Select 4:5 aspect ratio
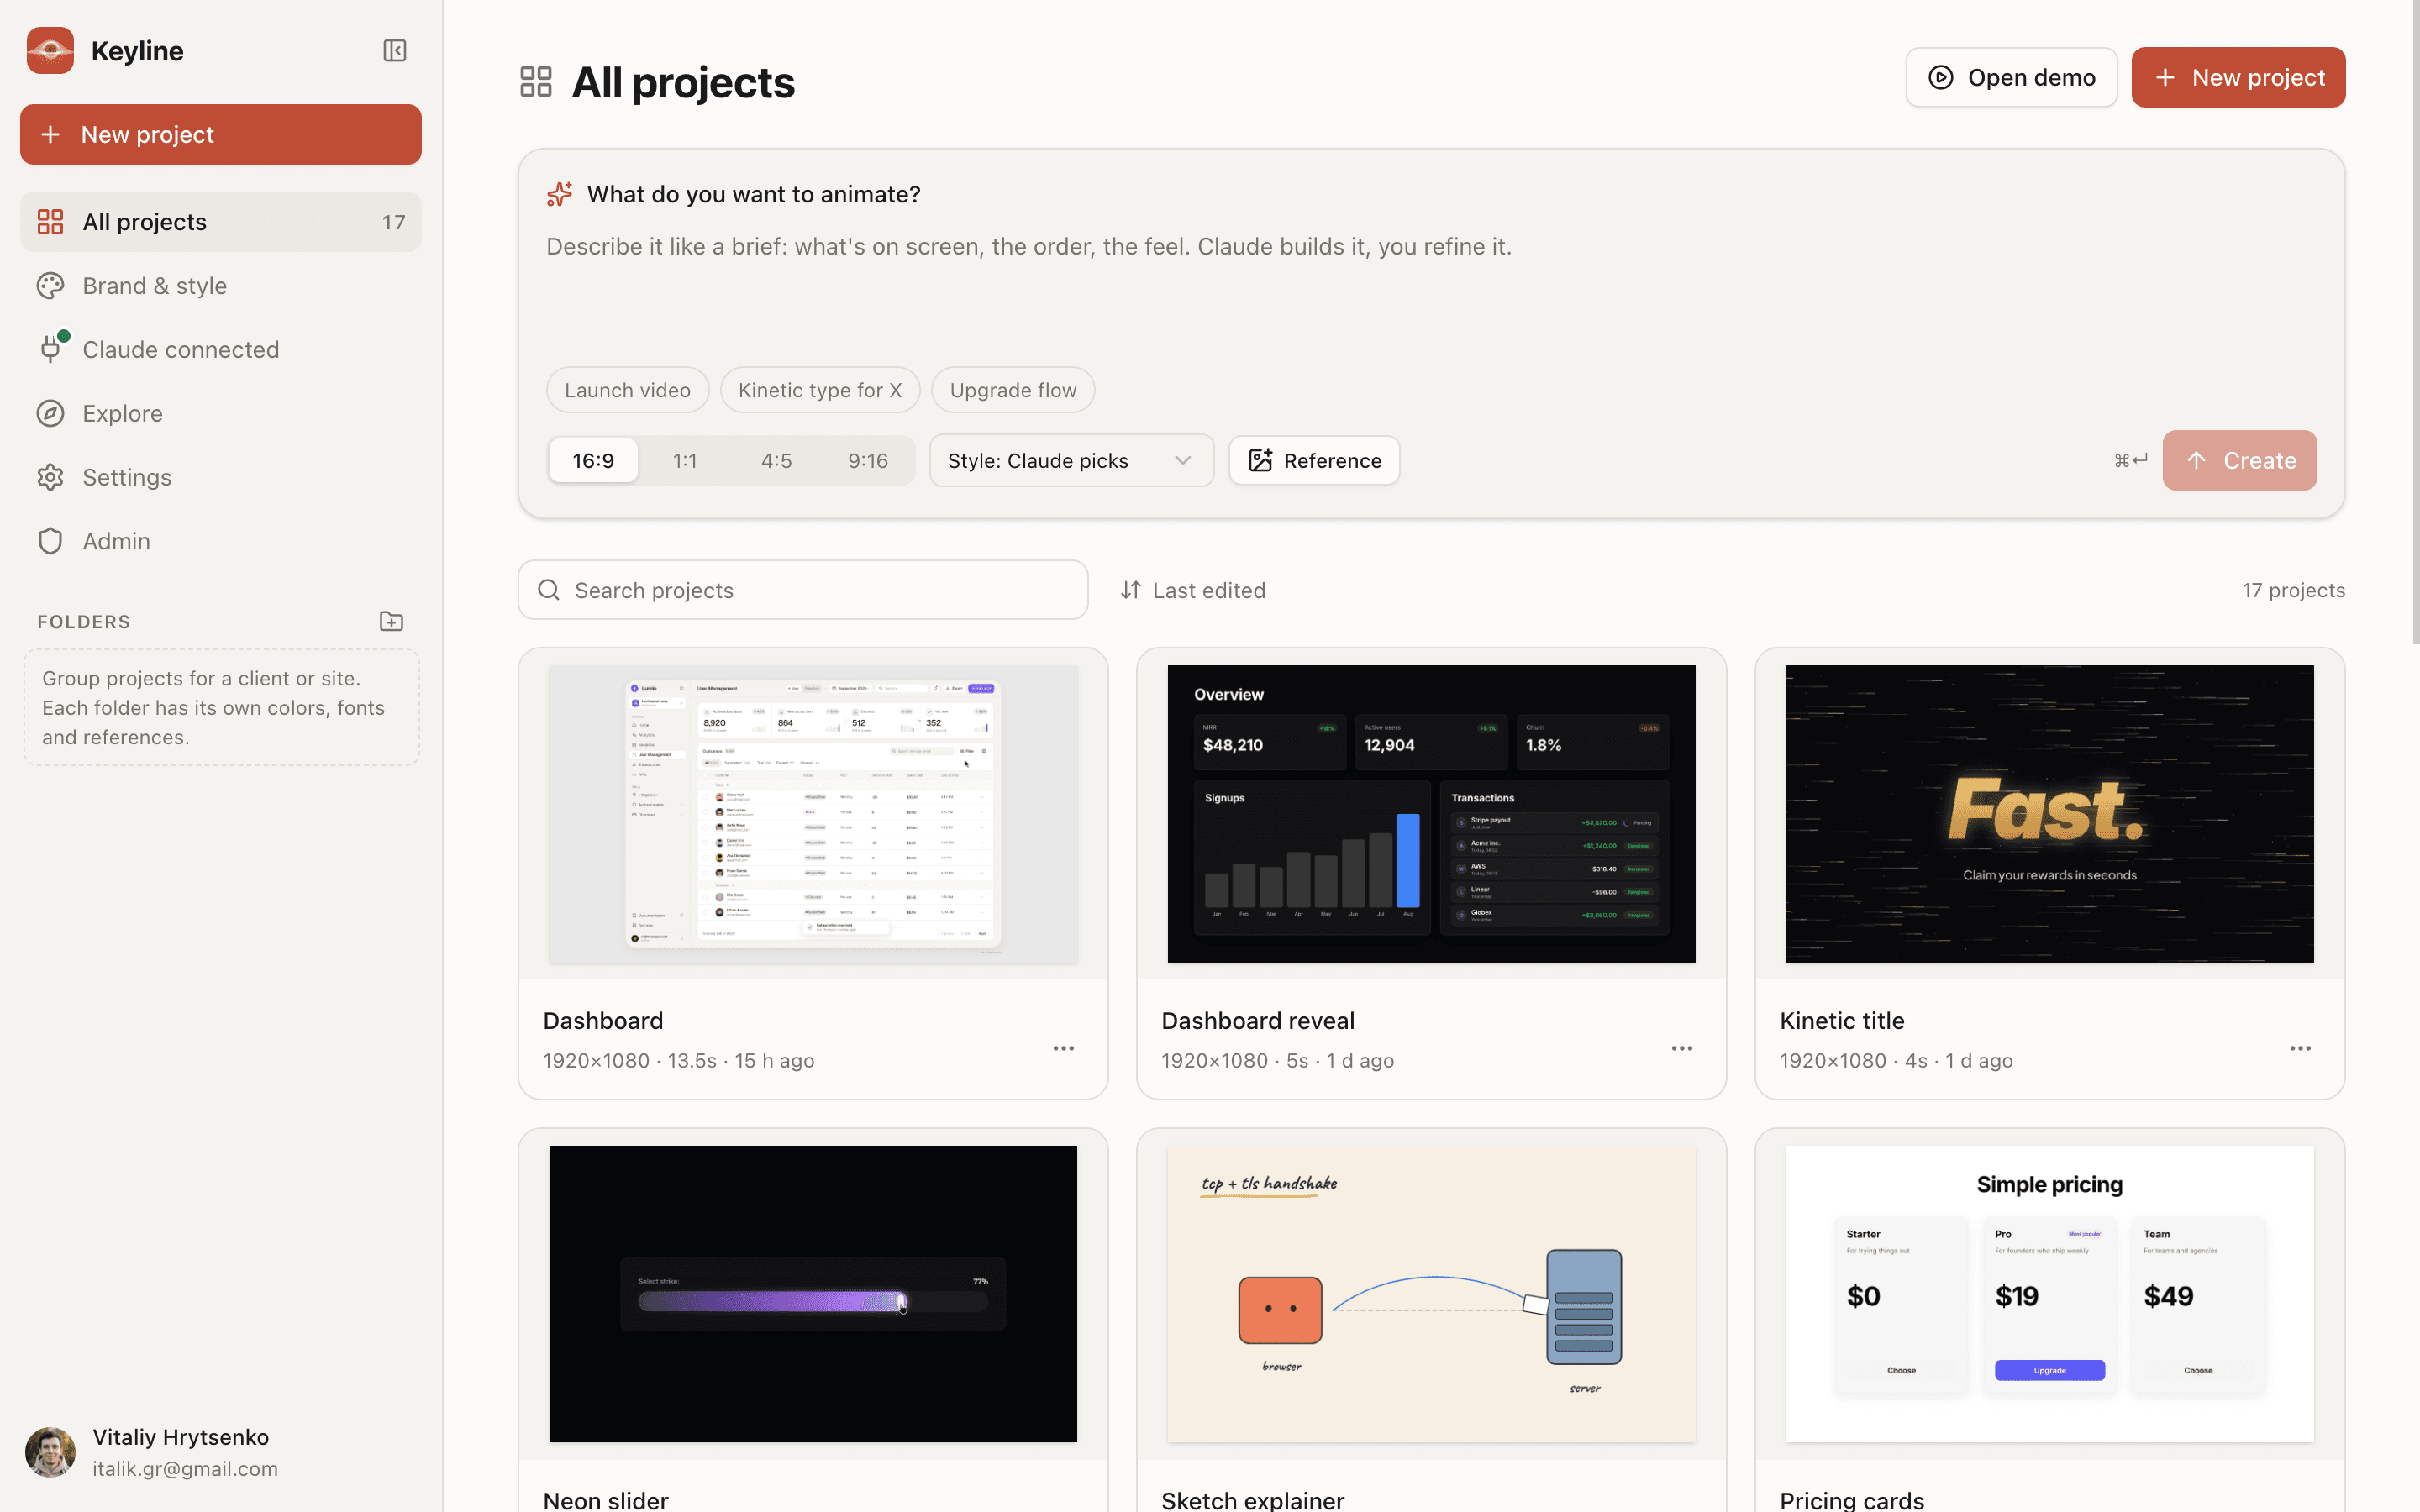This screenshot has height=1512, width=2420. tap(776, 460)
